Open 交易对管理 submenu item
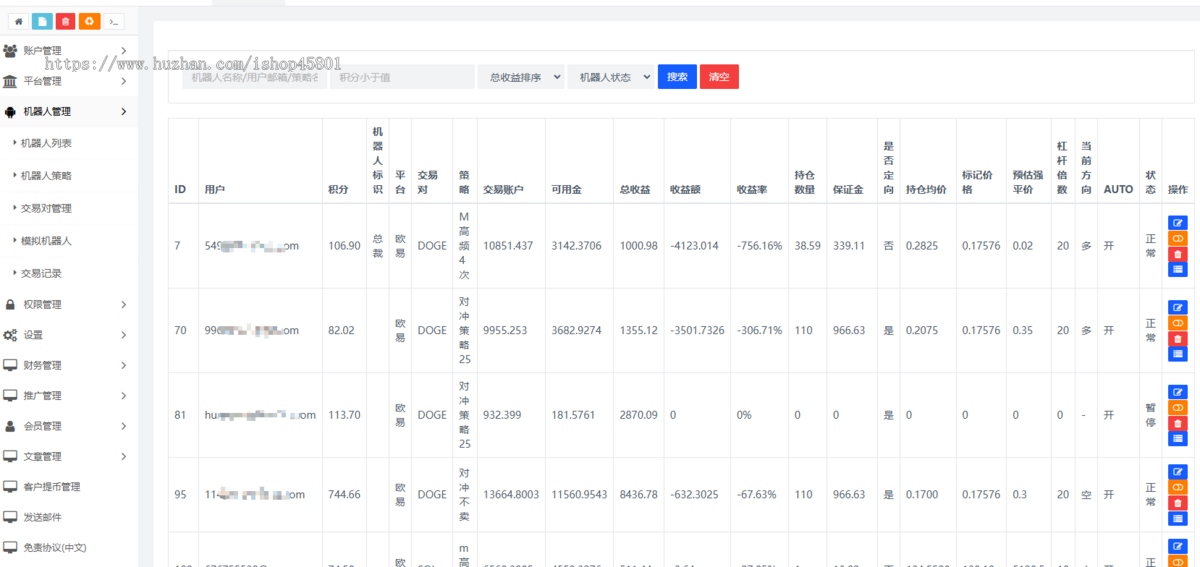This screenshot has height=567, width=1200. 46,208
